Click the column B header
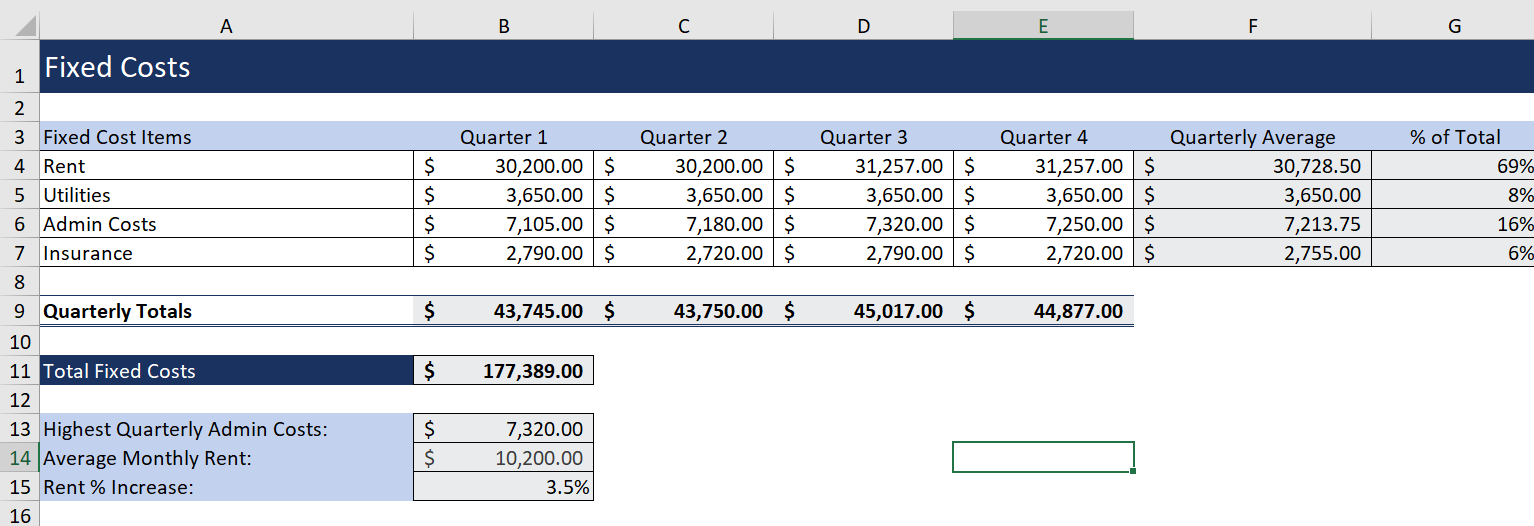The width and height of the screenshot is (1534, 526). [x=503, y=28]
